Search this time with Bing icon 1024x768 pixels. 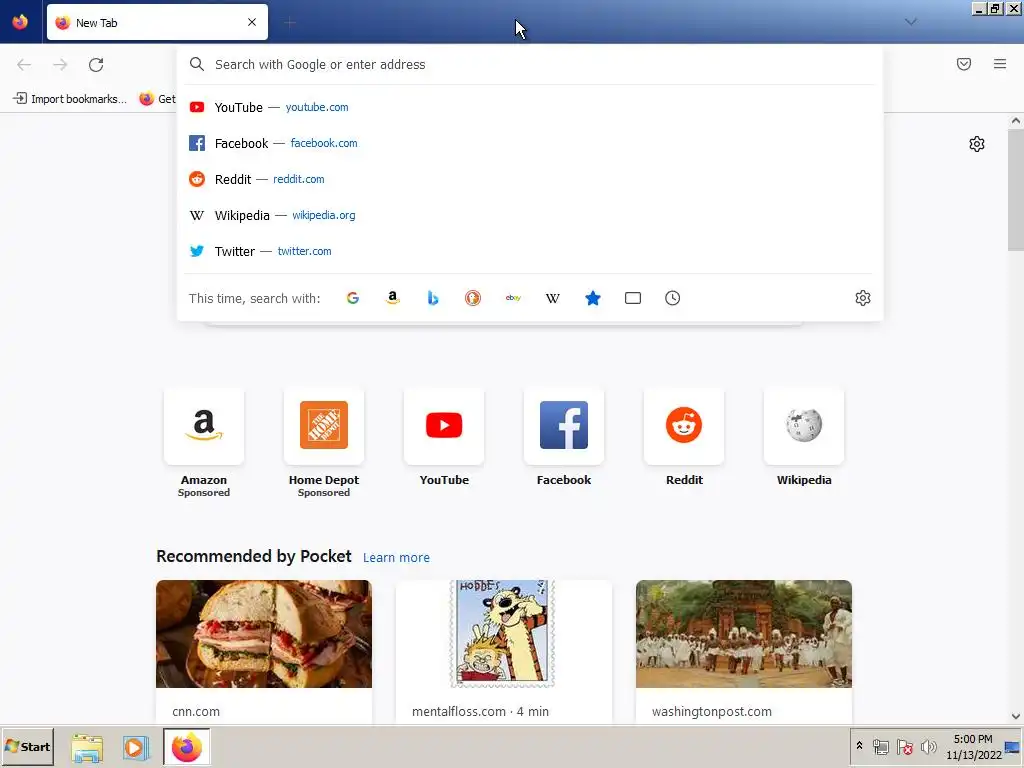tap(433, 298)
